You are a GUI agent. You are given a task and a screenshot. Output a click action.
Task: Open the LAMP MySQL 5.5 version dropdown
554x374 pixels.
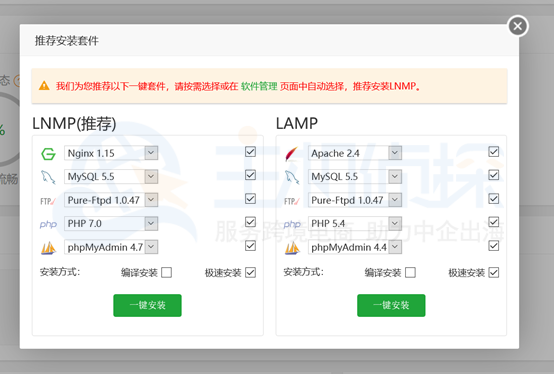click(x=355, y=176)
